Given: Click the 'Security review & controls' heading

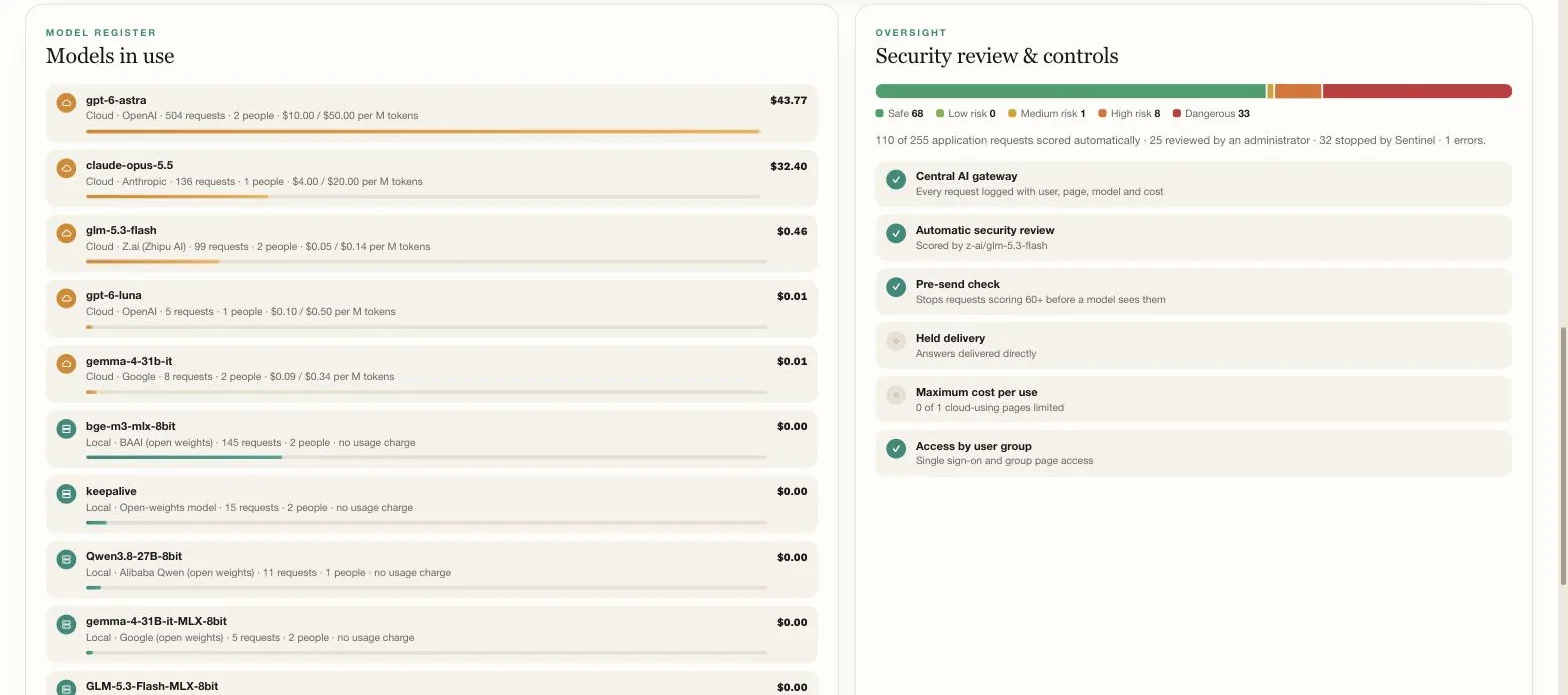Looking at the screenshot, I should pos(996,56).
